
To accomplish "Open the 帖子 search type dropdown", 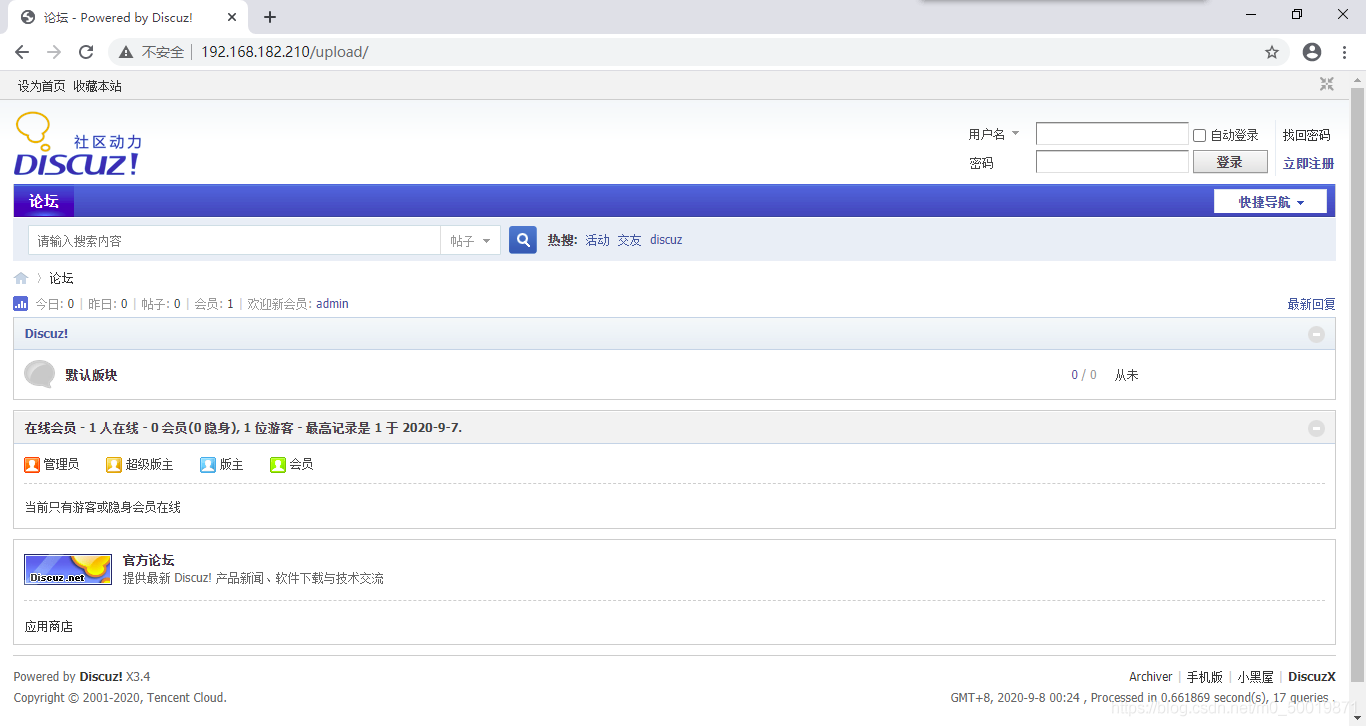I will click(470, 241).
